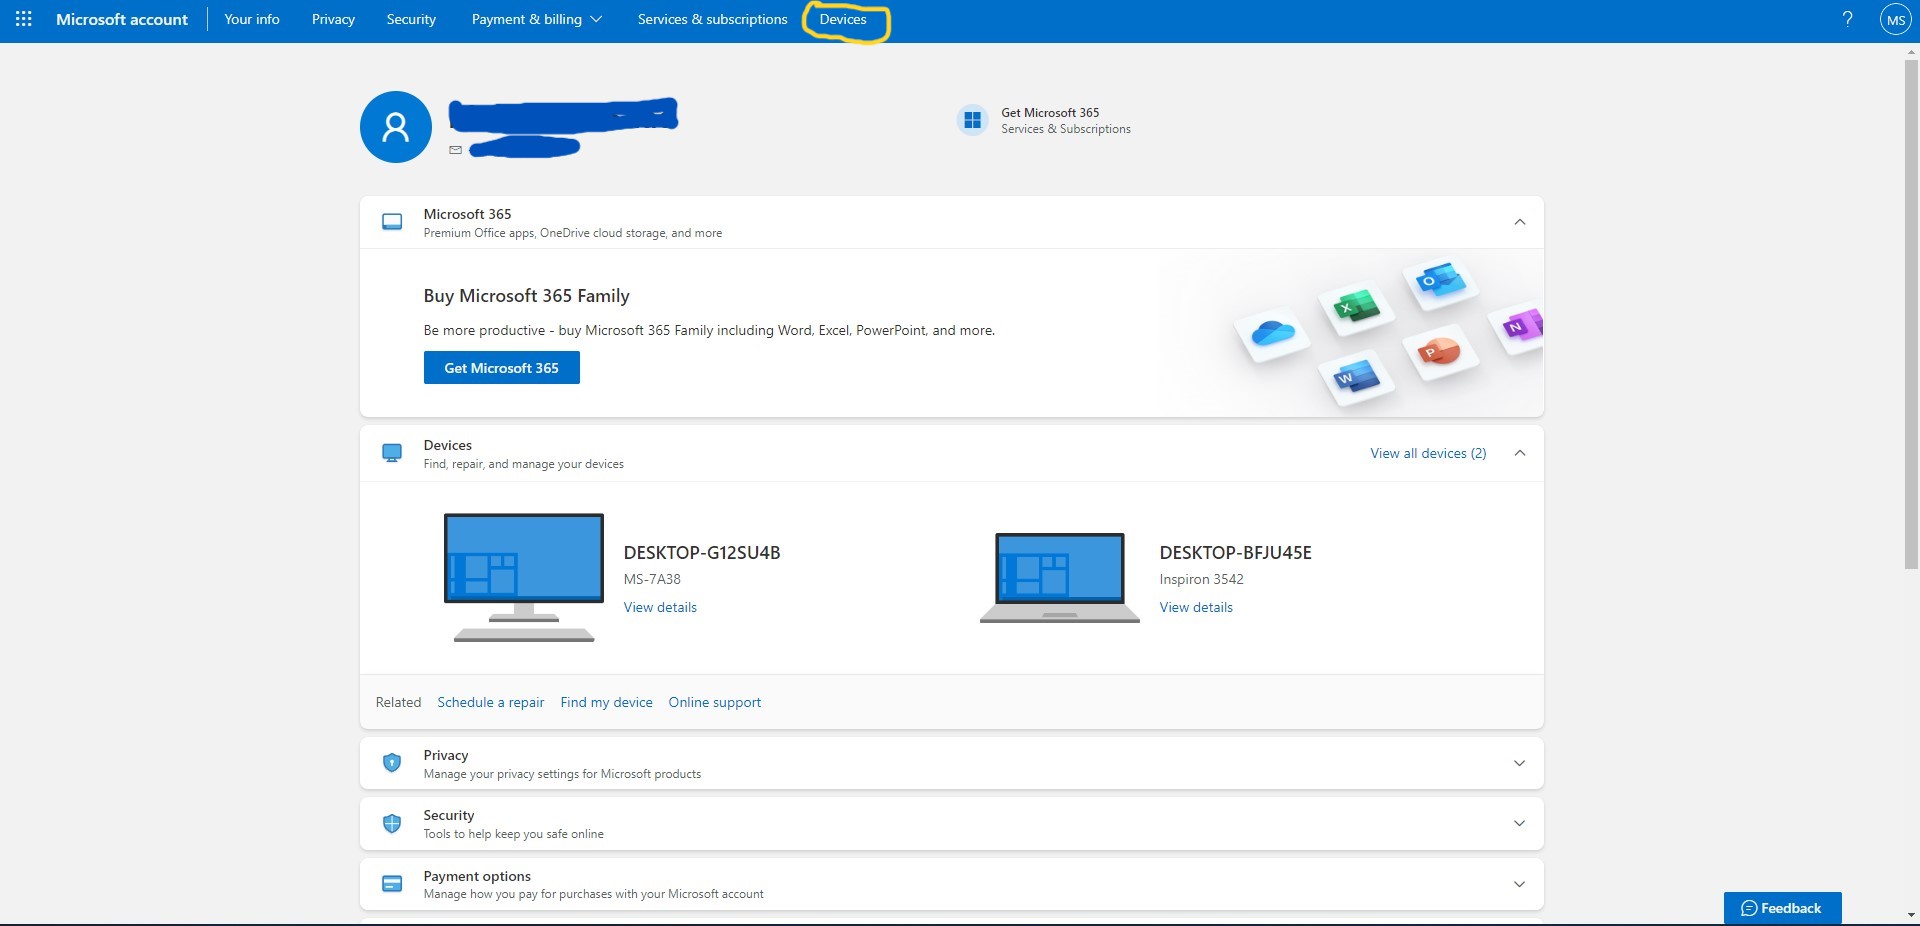Click the page vertical scrollbar thumb
This screenshot has width=1920, height=926.
pyautogui.click(x=1911, y=315)
